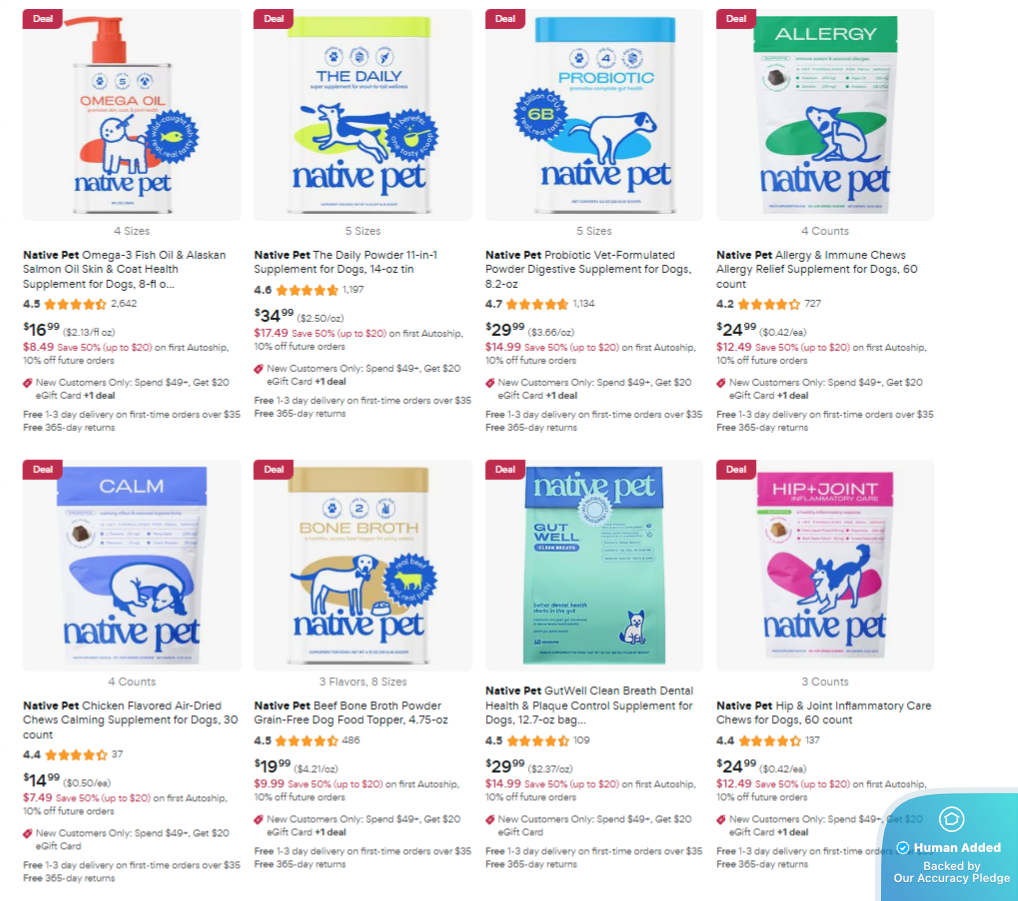Image resolution: width=1018 pixels, height=901 pixels.
Task: Click the Deal badge on Omega Oil product
Action: [x=42, y=19]
